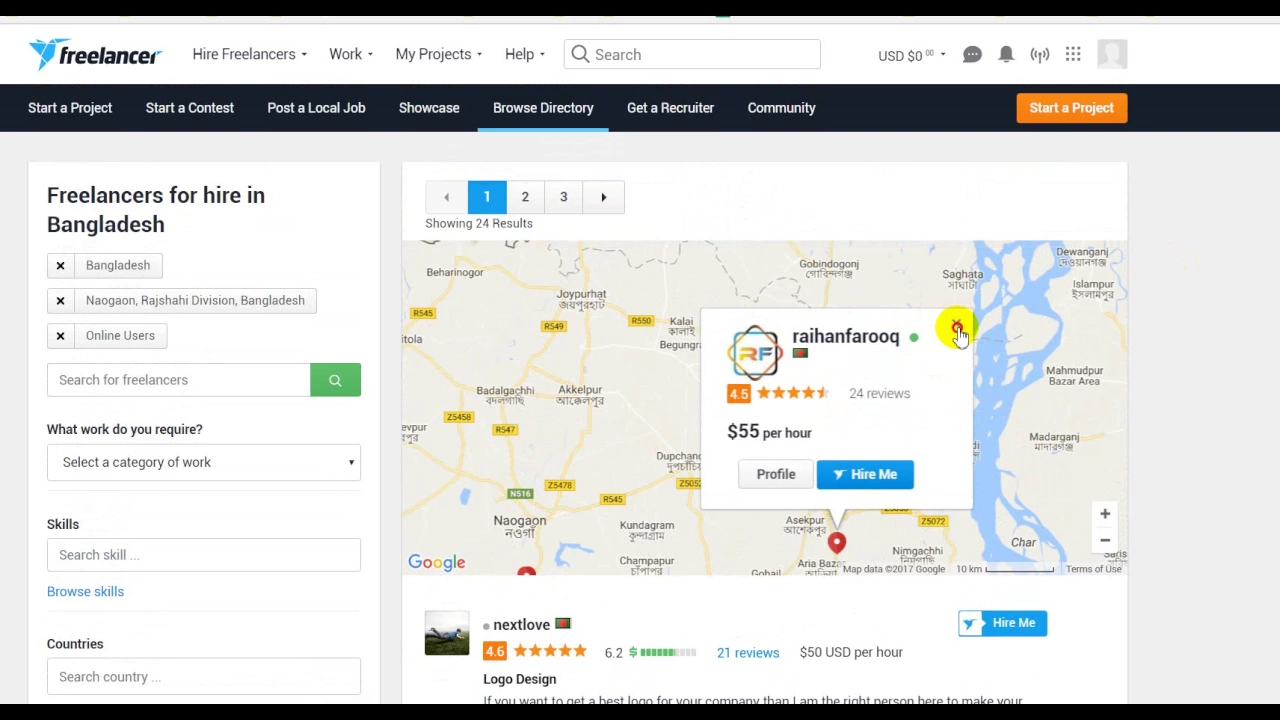Go to the previous results page arrow
Viewport: 1280px width, 720px height.
[446, 197]
